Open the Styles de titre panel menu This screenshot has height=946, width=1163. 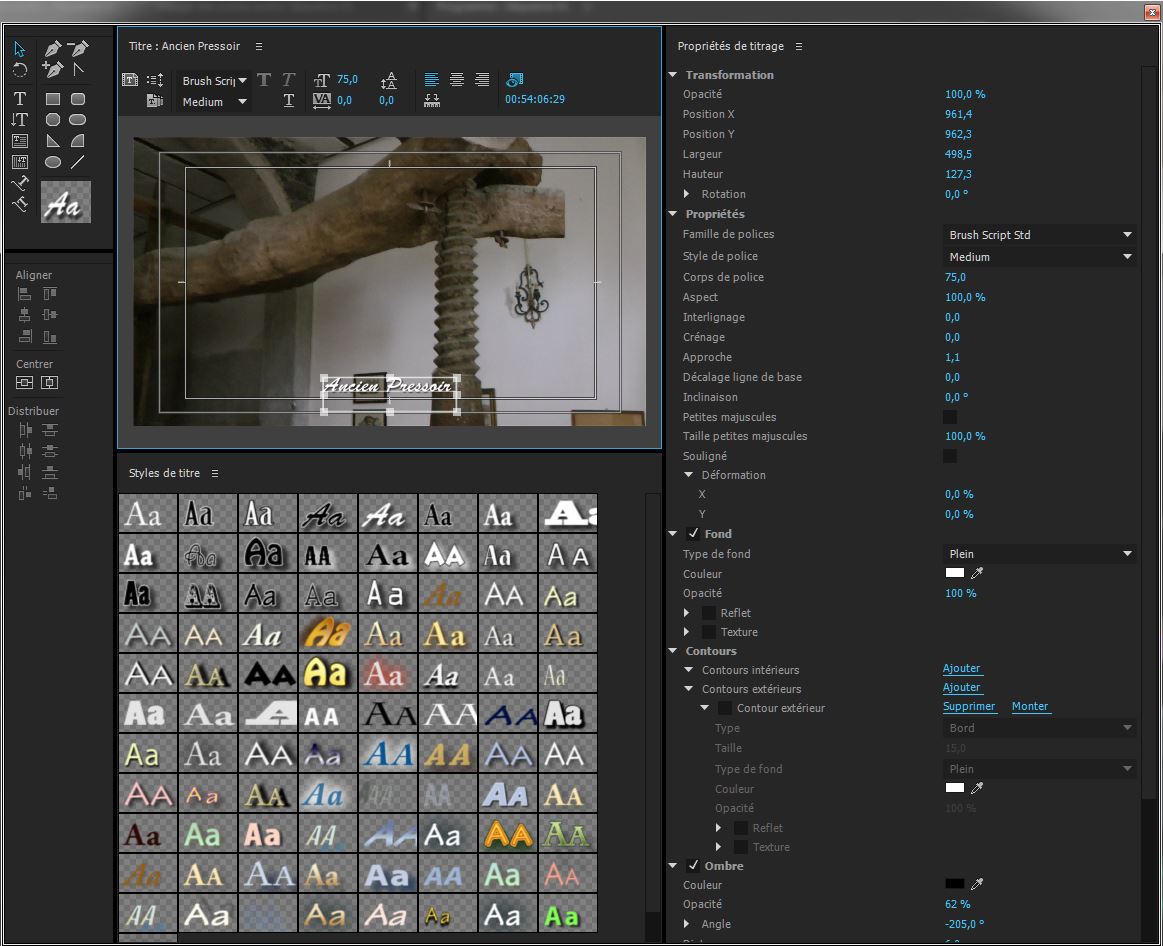point(215,474)
